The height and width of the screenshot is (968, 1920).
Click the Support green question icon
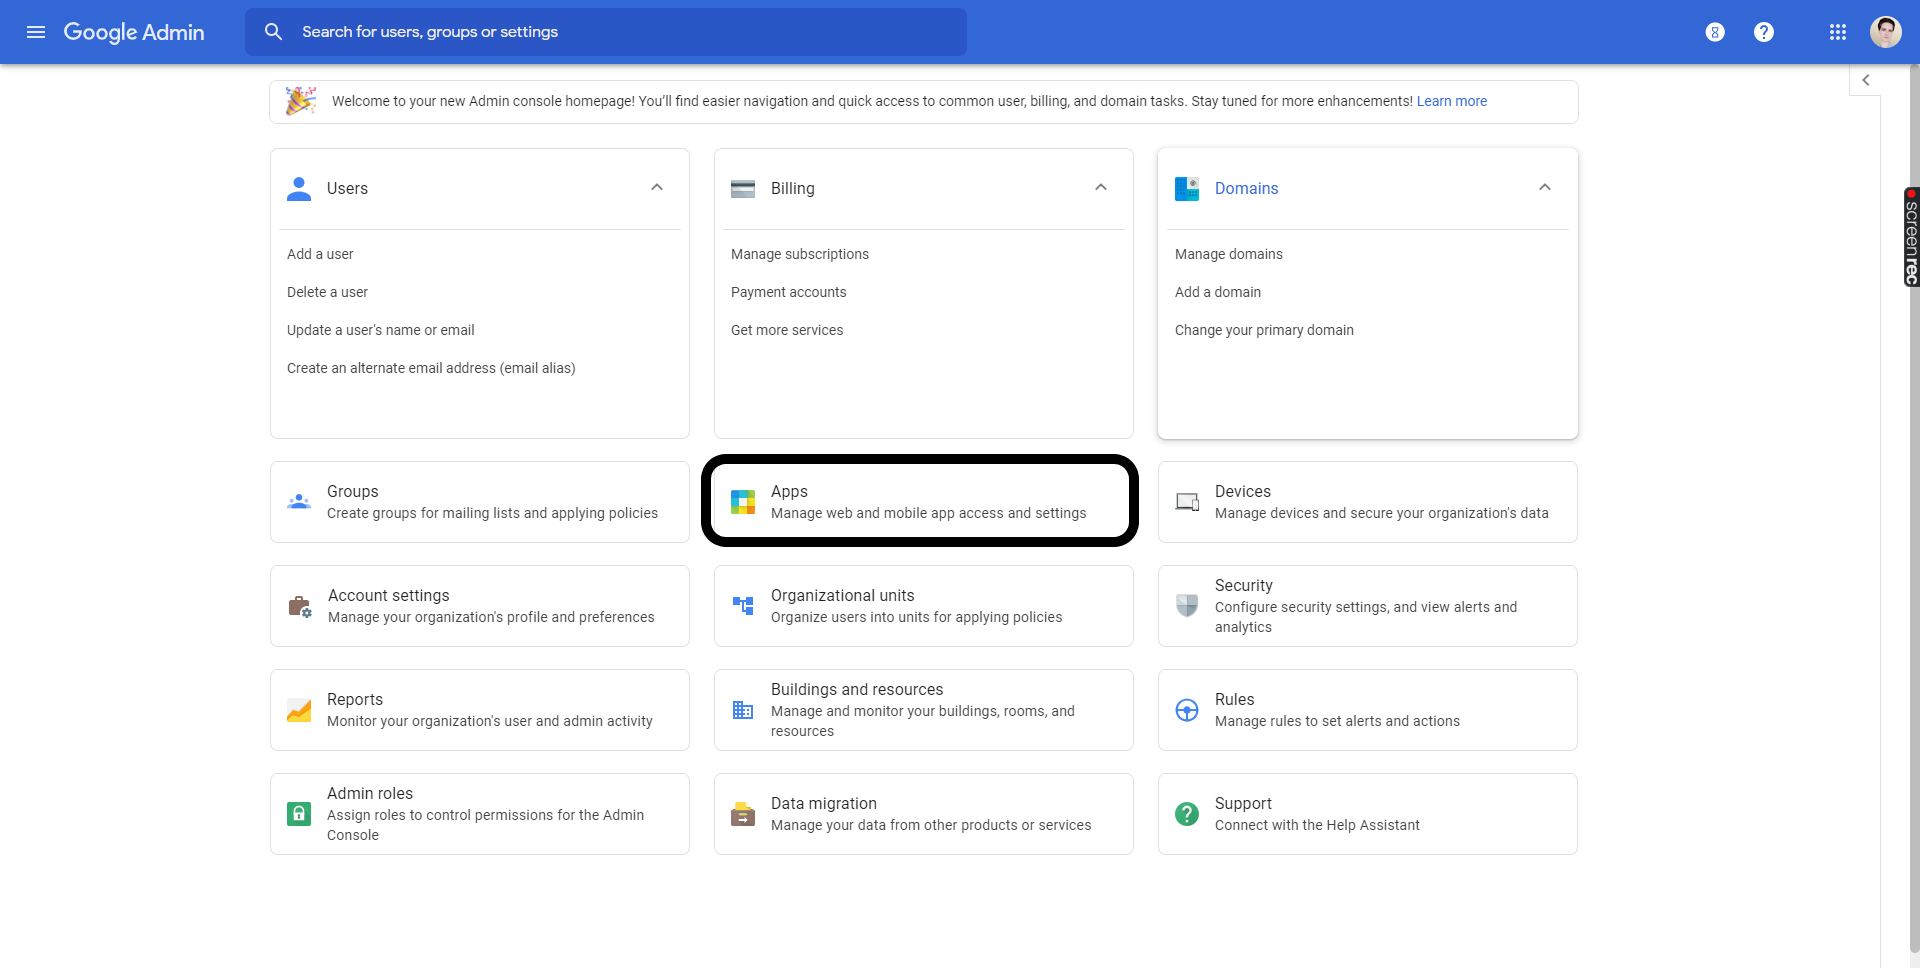pos(1187,814)
